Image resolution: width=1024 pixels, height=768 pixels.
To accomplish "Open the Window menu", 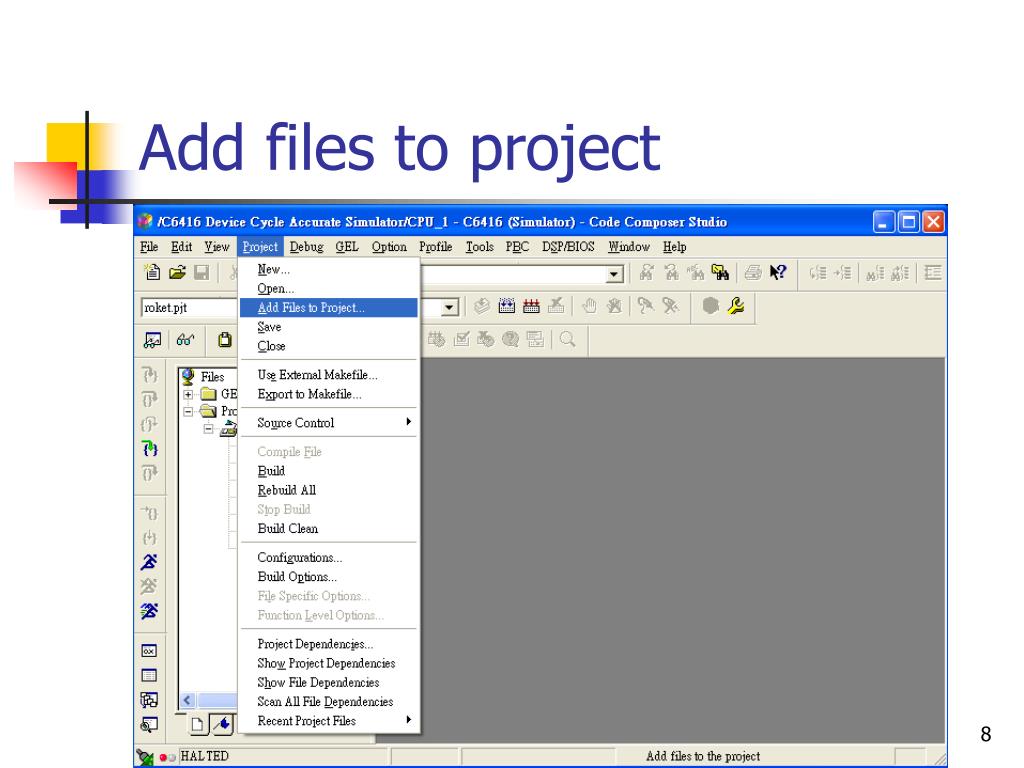I will pyautogui.click(x=628, y=247).
